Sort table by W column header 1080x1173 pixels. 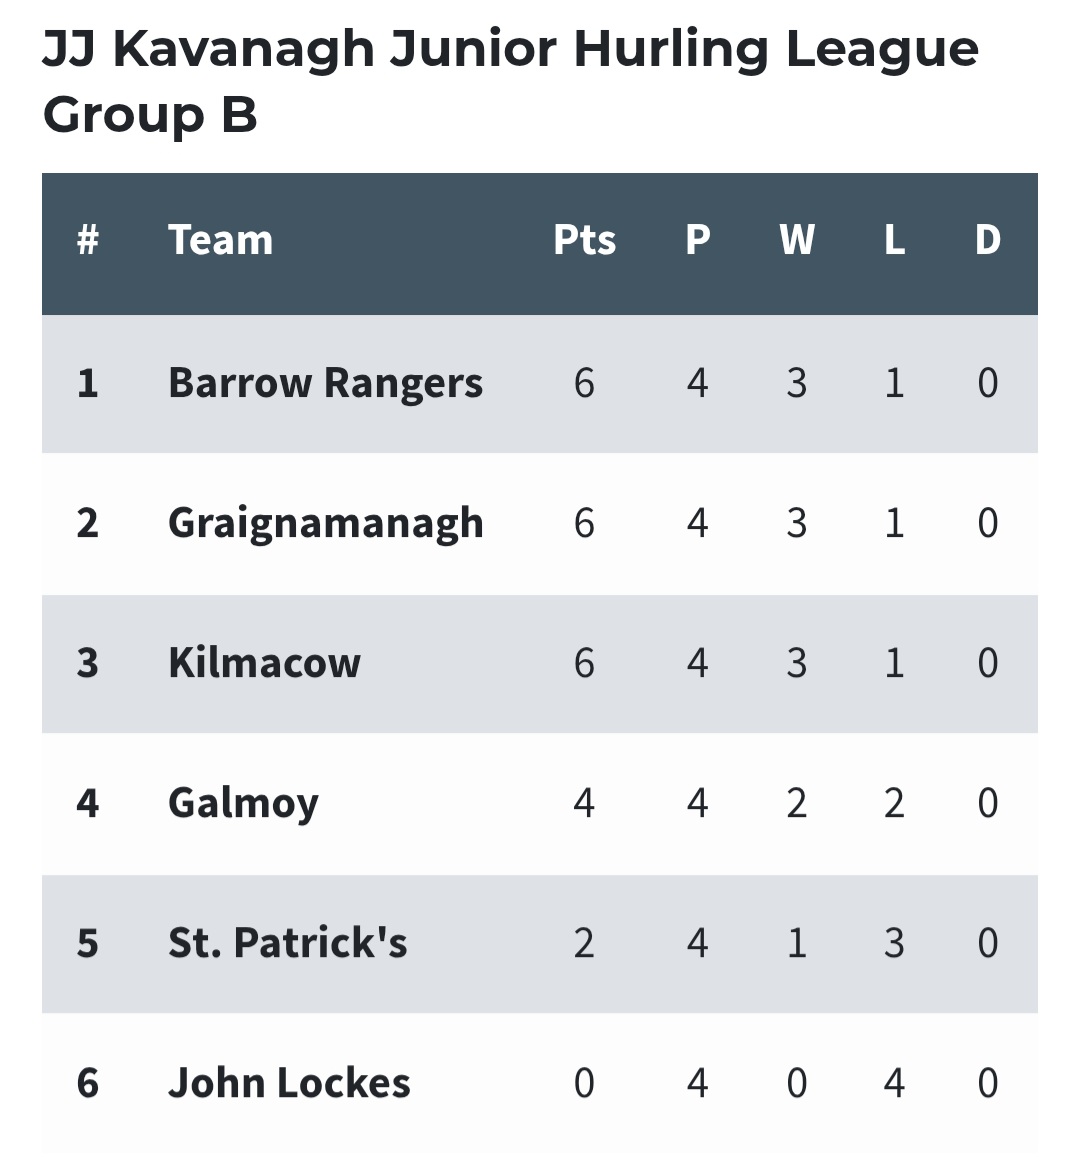[x=796, y=240]
